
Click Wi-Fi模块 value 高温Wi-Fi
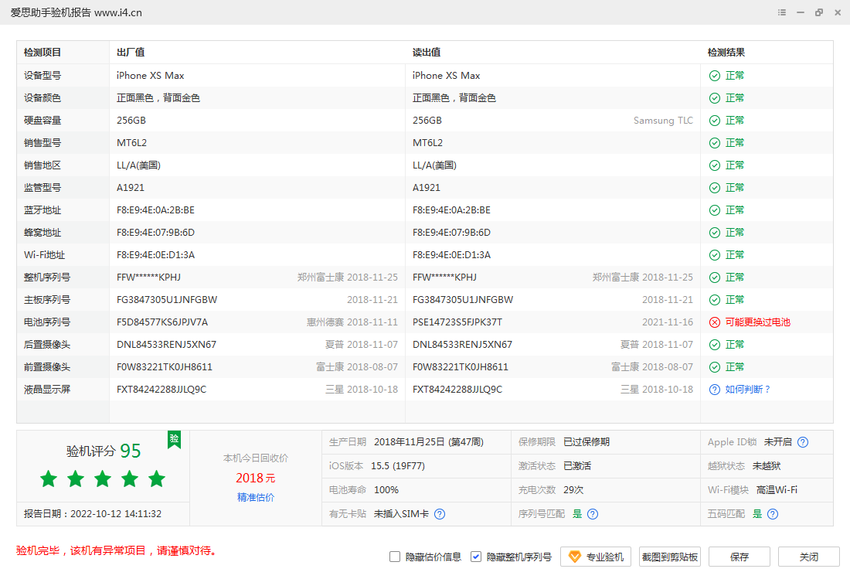point(777,490)
